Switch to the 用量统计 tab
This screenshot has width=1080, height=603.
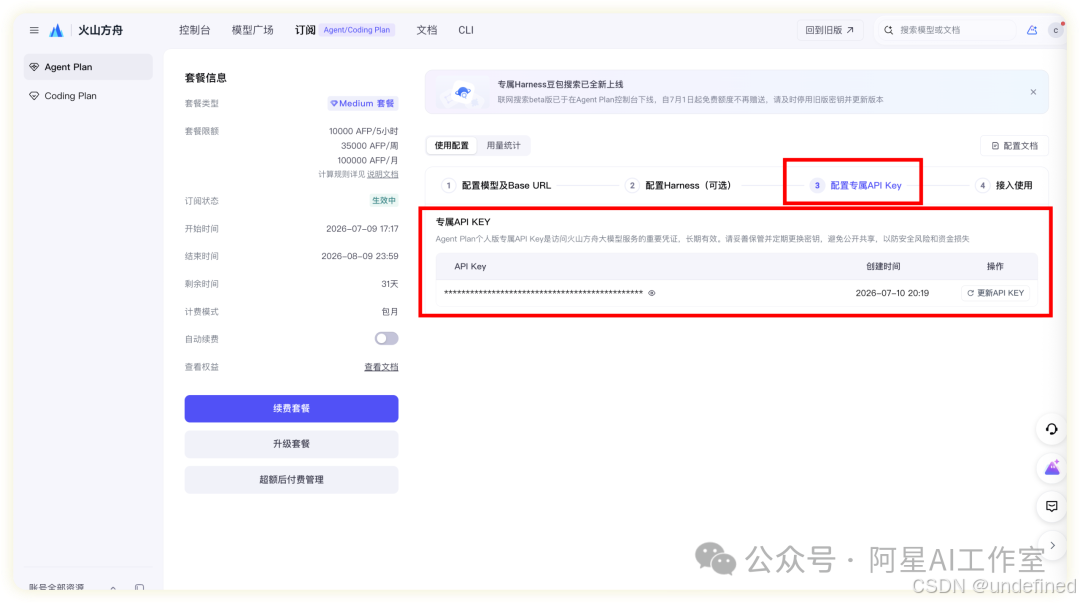503,145
